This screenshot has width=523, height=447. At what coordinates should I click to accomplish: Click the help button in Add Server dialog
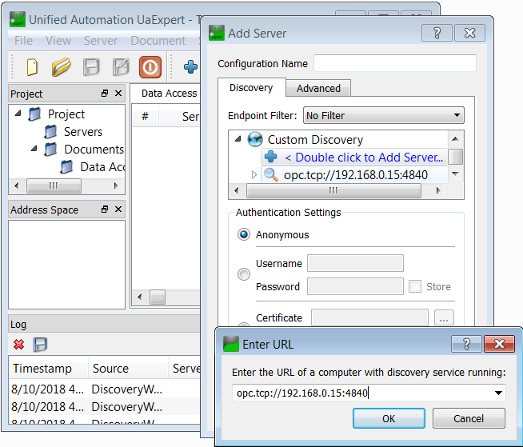(437, 33)
